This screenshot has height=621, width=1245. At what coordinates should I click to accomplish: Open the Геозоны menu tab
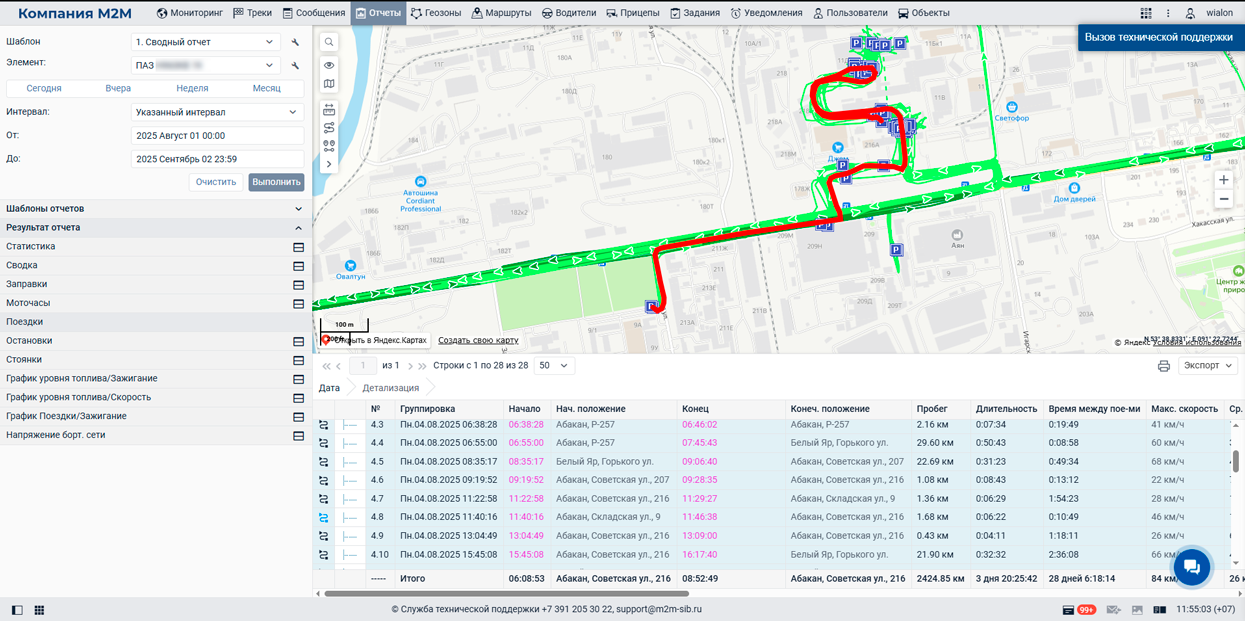436,13
